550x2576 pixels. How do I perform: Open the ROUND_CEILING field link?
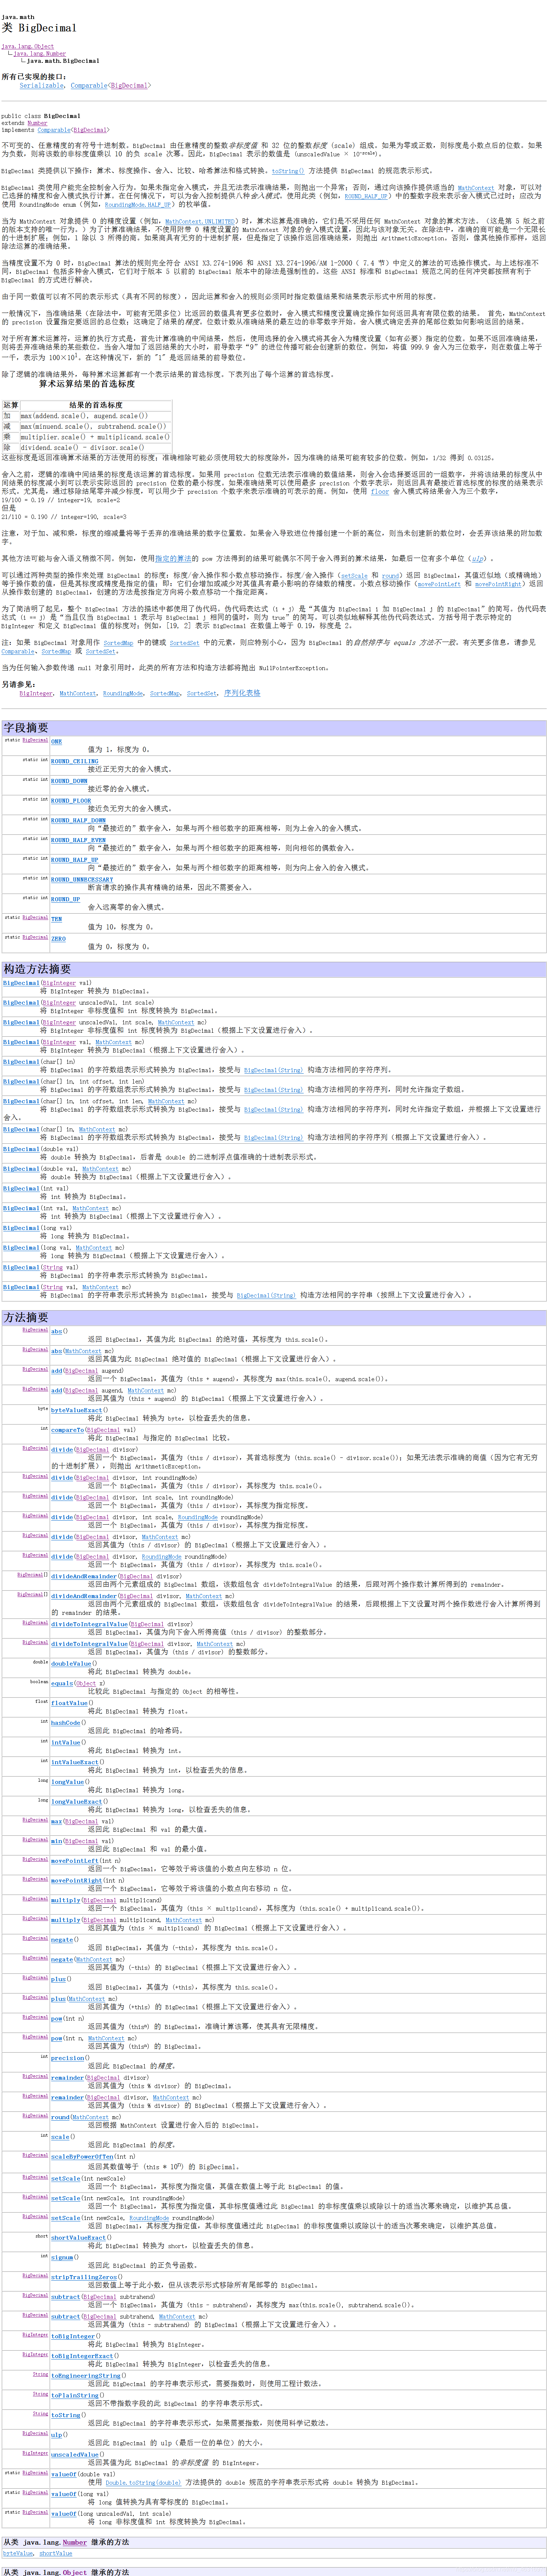(75, 761)
